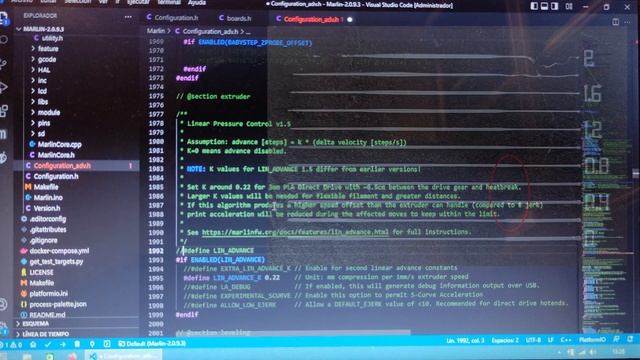640x360 pixels.
Task: Click PlatformIO Upload arrow in status bar
Action: [62, 344]
